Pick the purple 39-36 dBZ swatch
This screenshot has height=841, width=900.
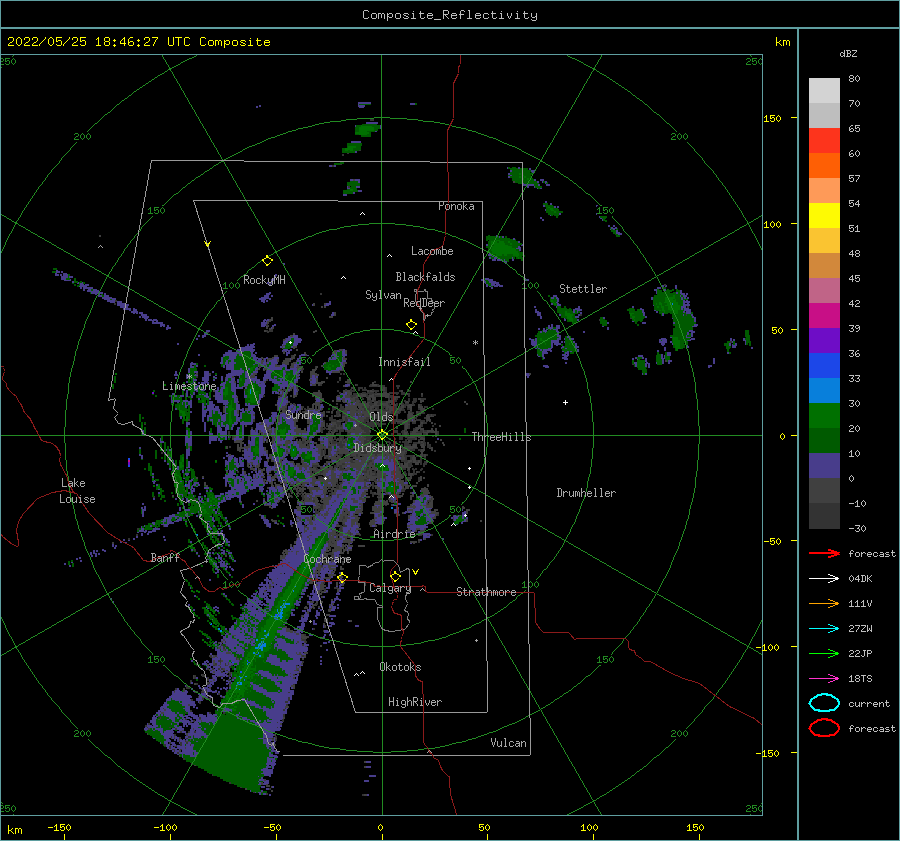[824, 341]
